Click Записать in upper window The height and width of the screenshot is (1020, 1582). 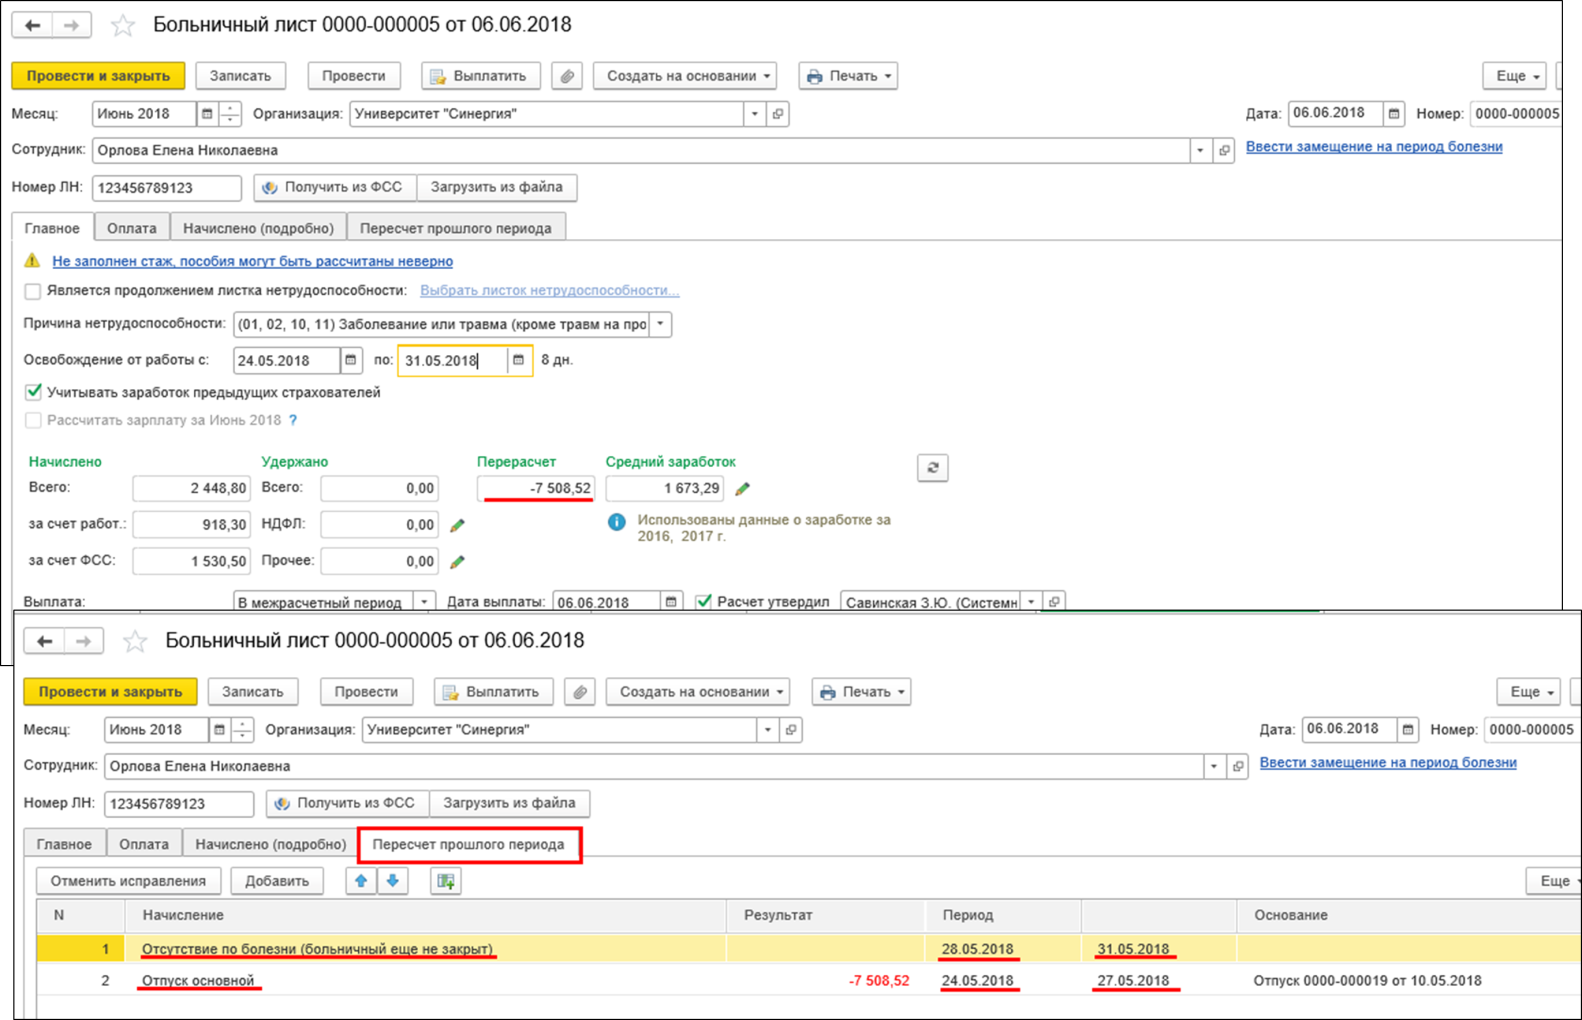click(x=240, y=76)
